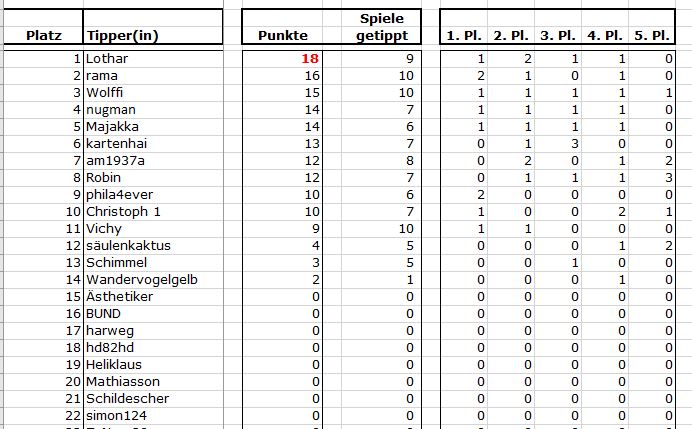692x429 pixels.
Task: Click the Punkte column header
Action: pyautogui.click(x=282, y=36)
